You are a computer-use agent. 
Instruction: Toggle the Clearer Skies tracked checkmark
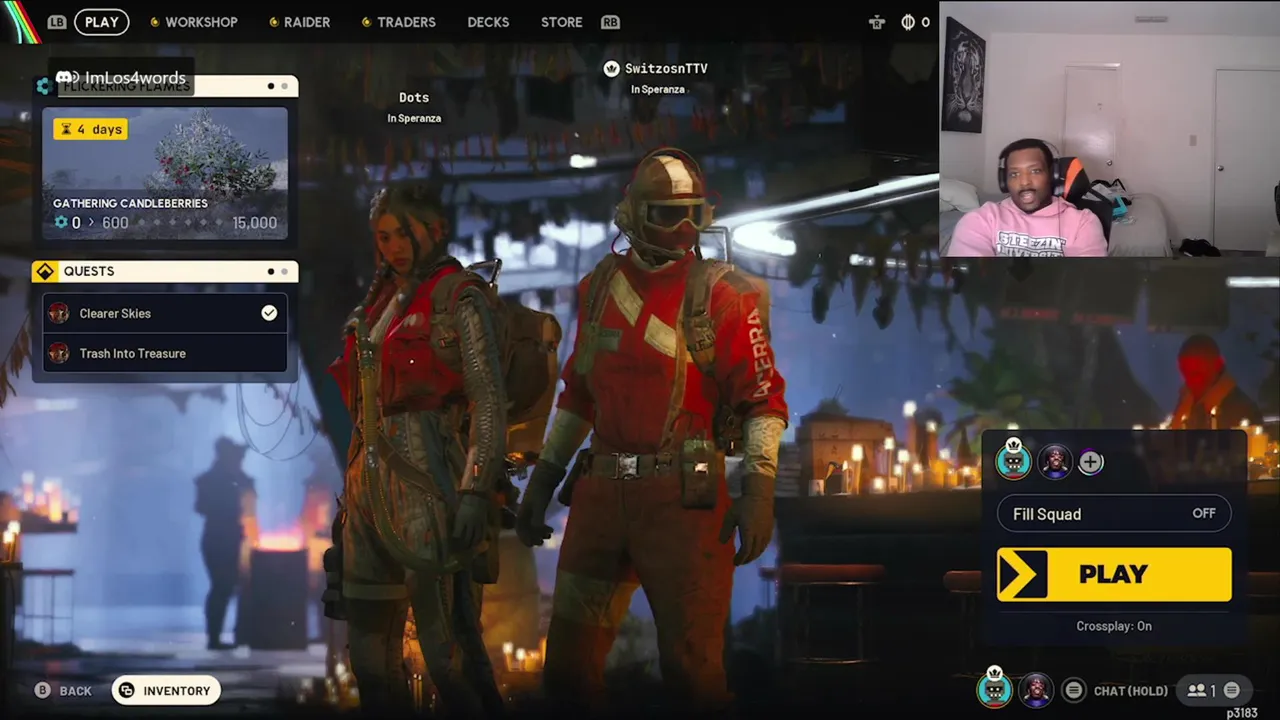(x=269, y=313)
